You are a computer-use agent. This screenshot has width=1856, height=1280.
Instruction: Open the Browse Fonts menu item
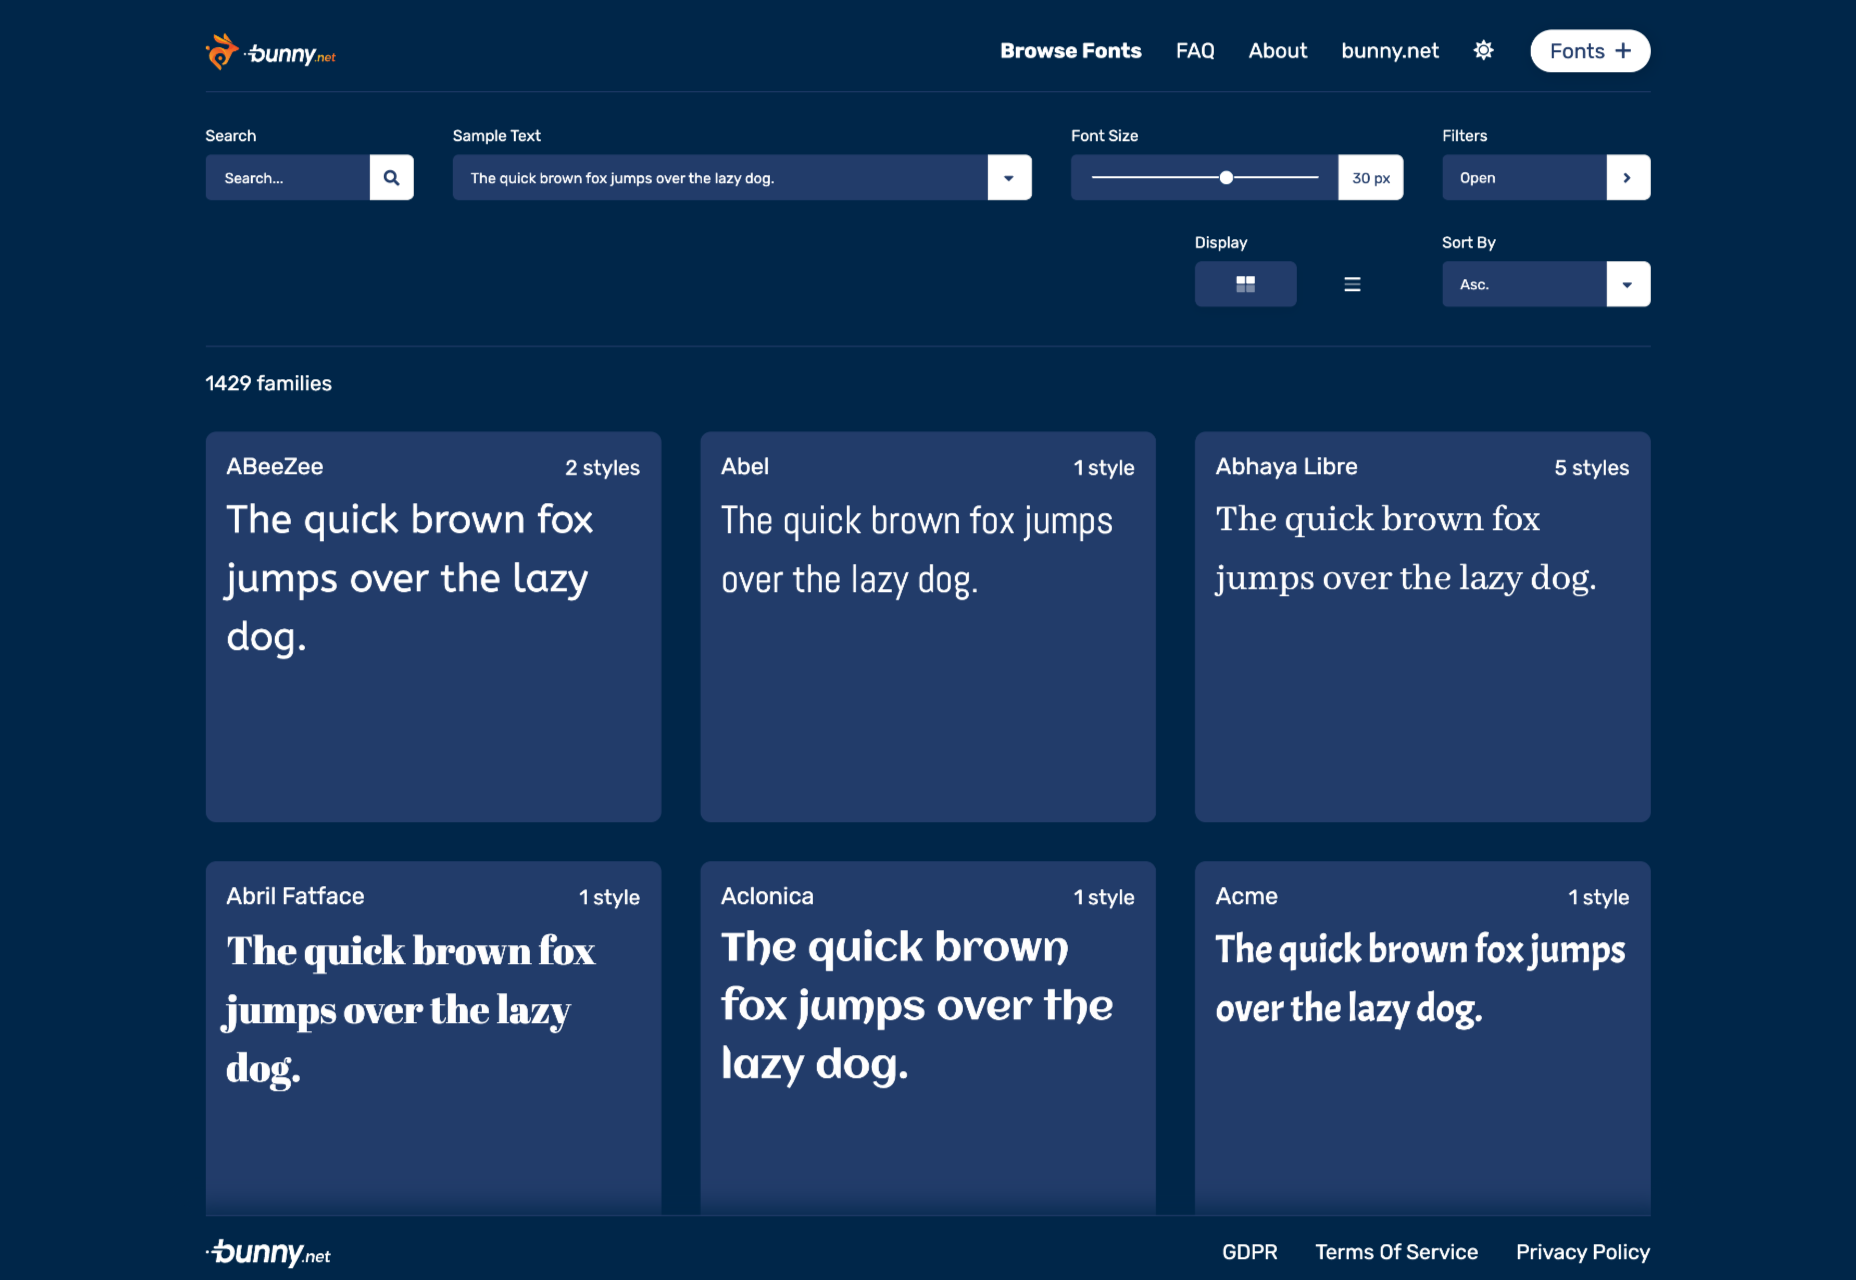(1070, 51)
